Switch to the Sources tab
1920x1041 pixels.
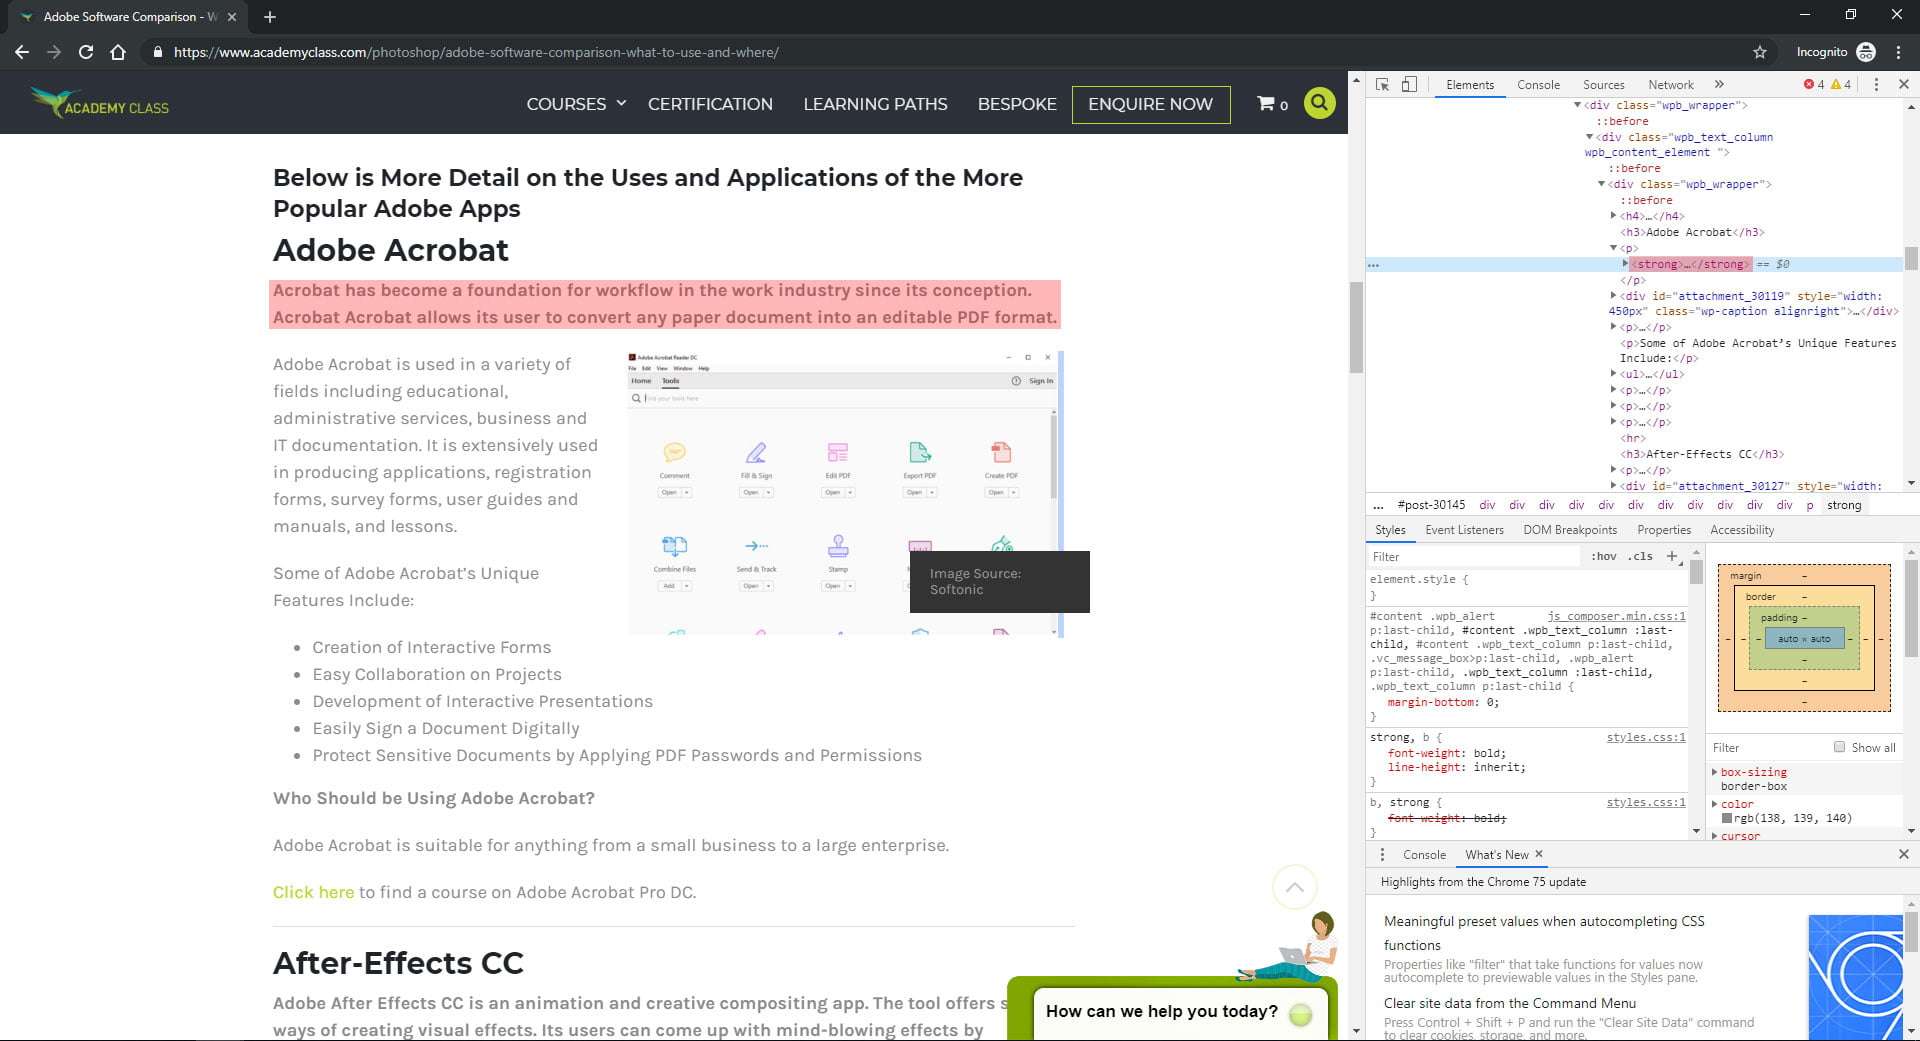1603,85
